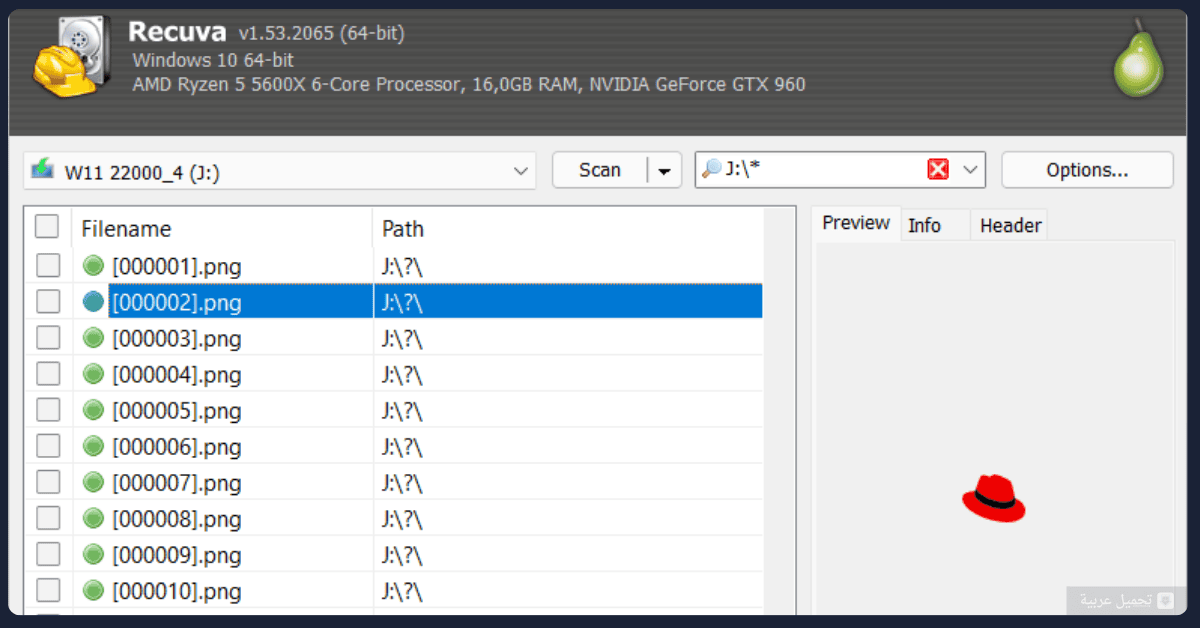The width and height of the screenshot is (1200, 628).
Task: Select the [000007].png file name
Action: pyautogui.click(x=177, y=483)
